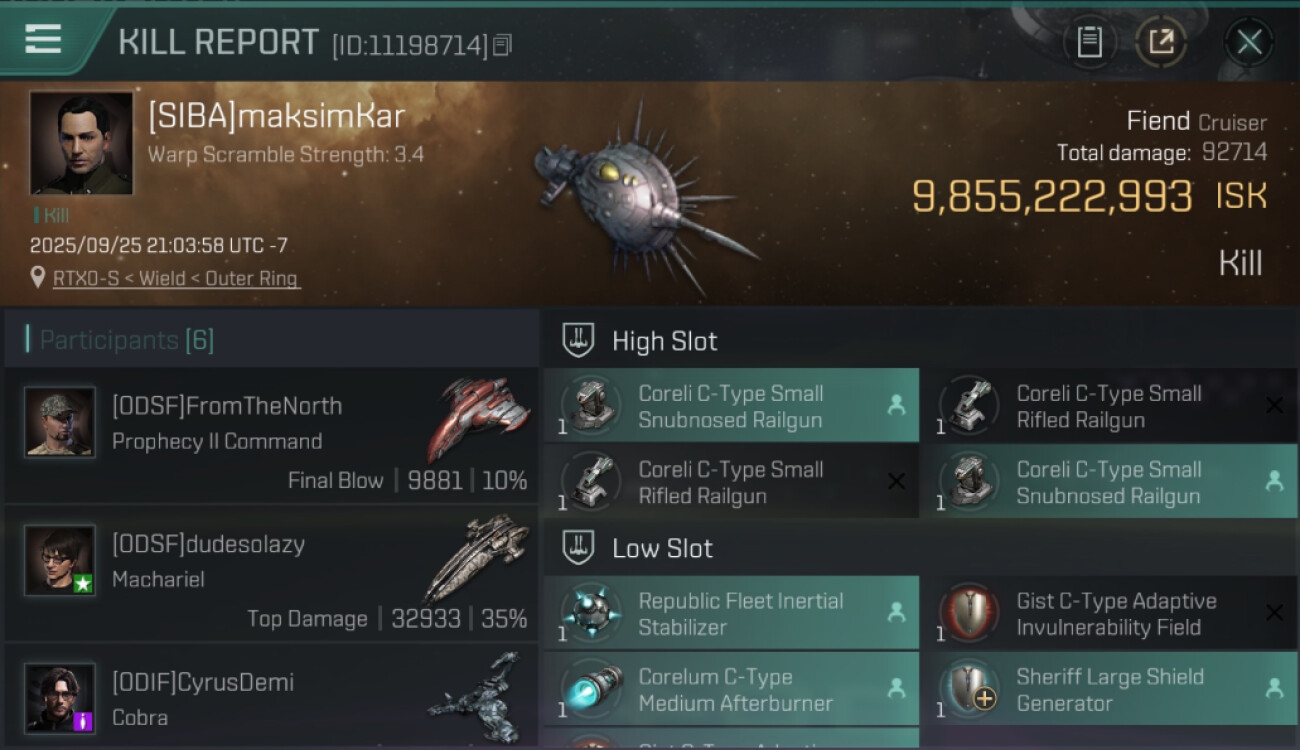Open the RTX0-S Wield Outer Ring location link
Image resolution: width=1300 pixels, height=750 pixels.
176,279
